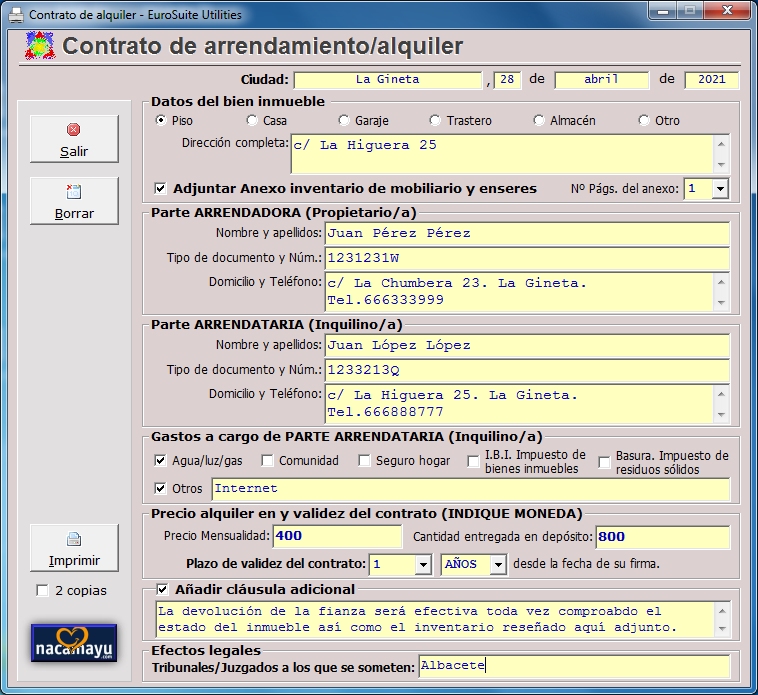758x695 pixels.
Task: Click the Salir exit button icon
Action: coord(74,130)
